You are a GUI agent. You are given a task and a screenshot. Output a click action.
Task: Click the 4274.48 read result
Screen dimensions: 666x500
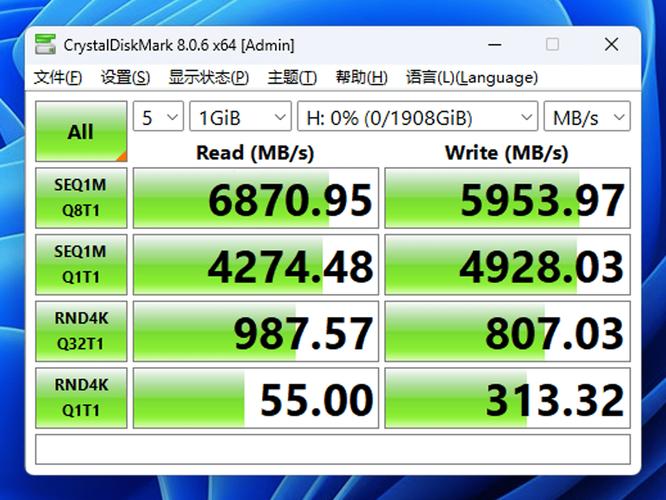click(256, 264)
